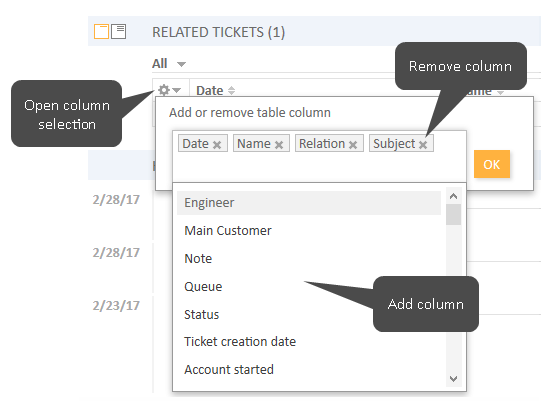
Task: Switch to the orange single-pane view icon
Action: pyautogui.click(x=101, y=32)
